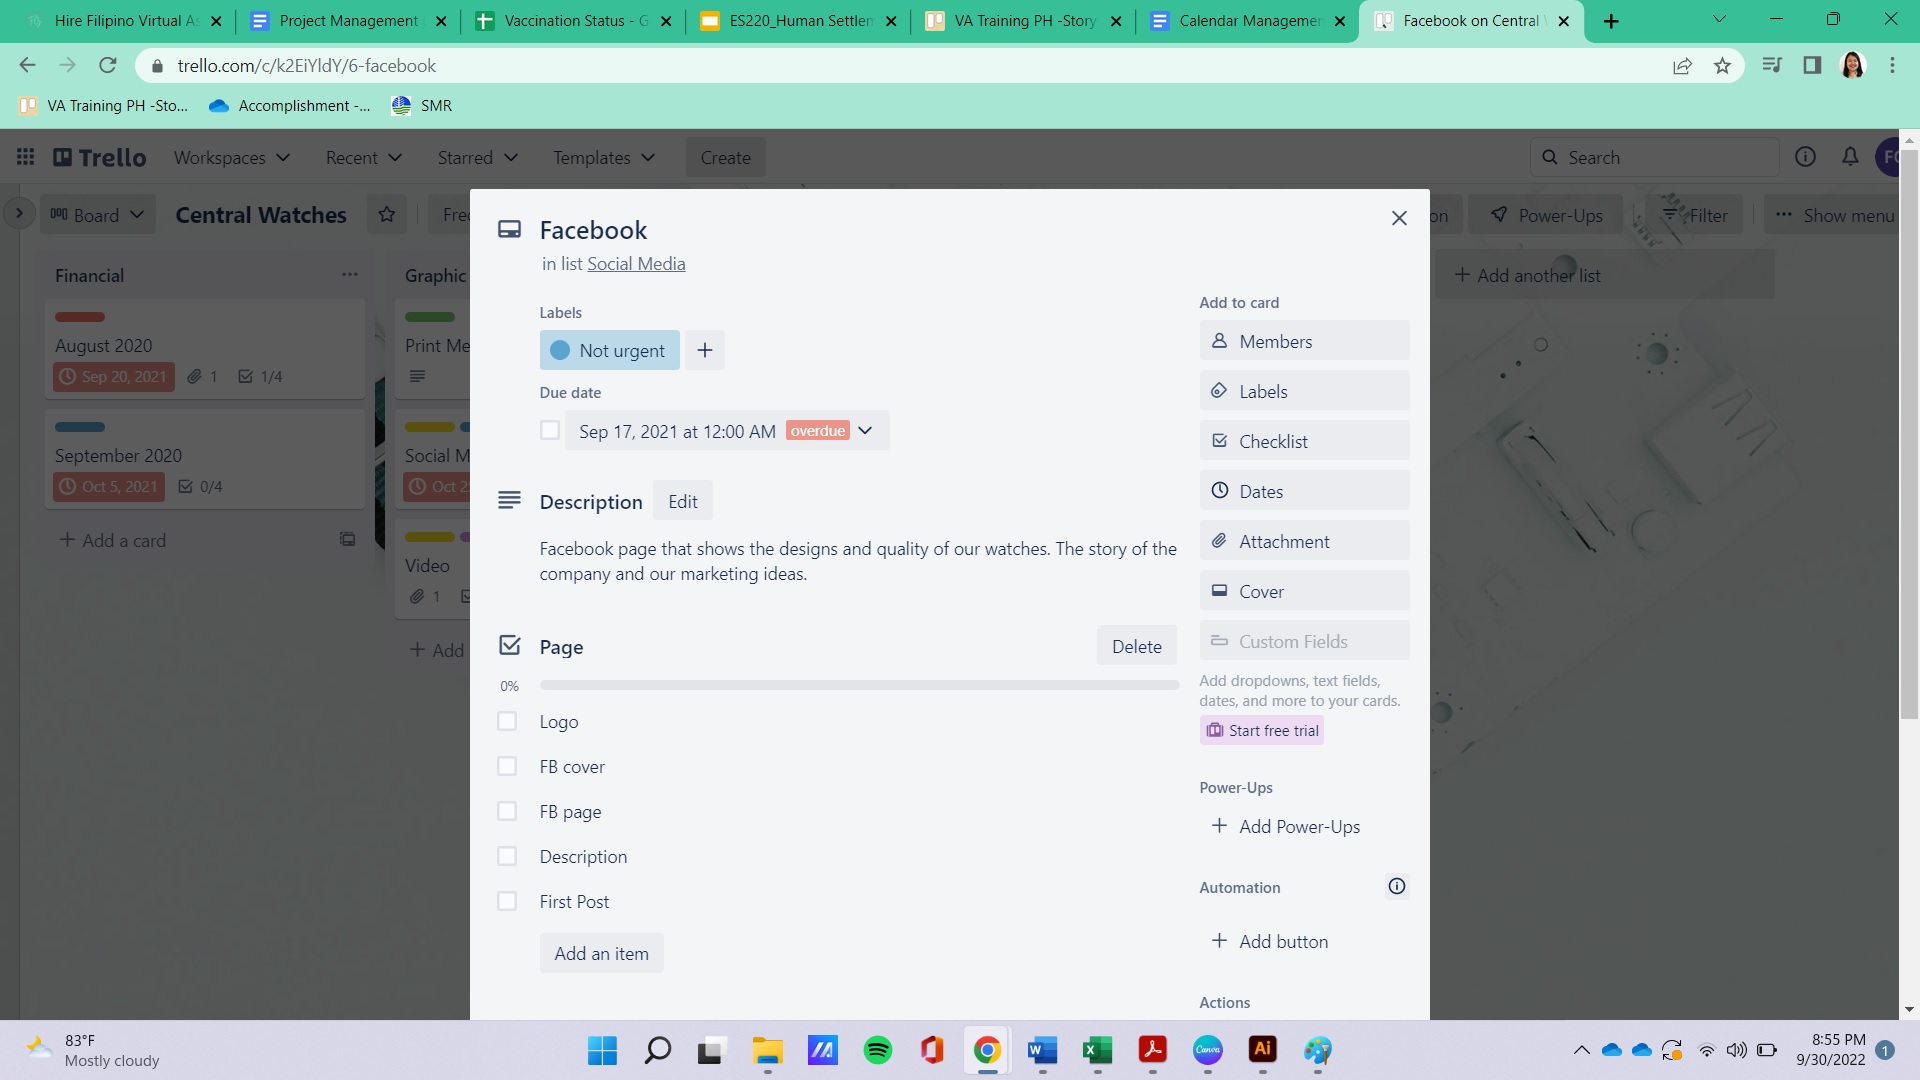Tick the FB cover checklist item
1920x1080 pixels.
507,766
